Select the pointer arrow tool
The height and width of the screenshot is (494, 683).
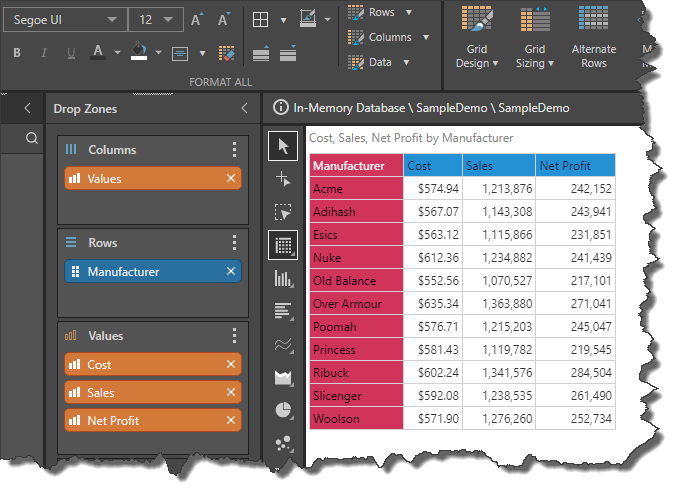283,147
